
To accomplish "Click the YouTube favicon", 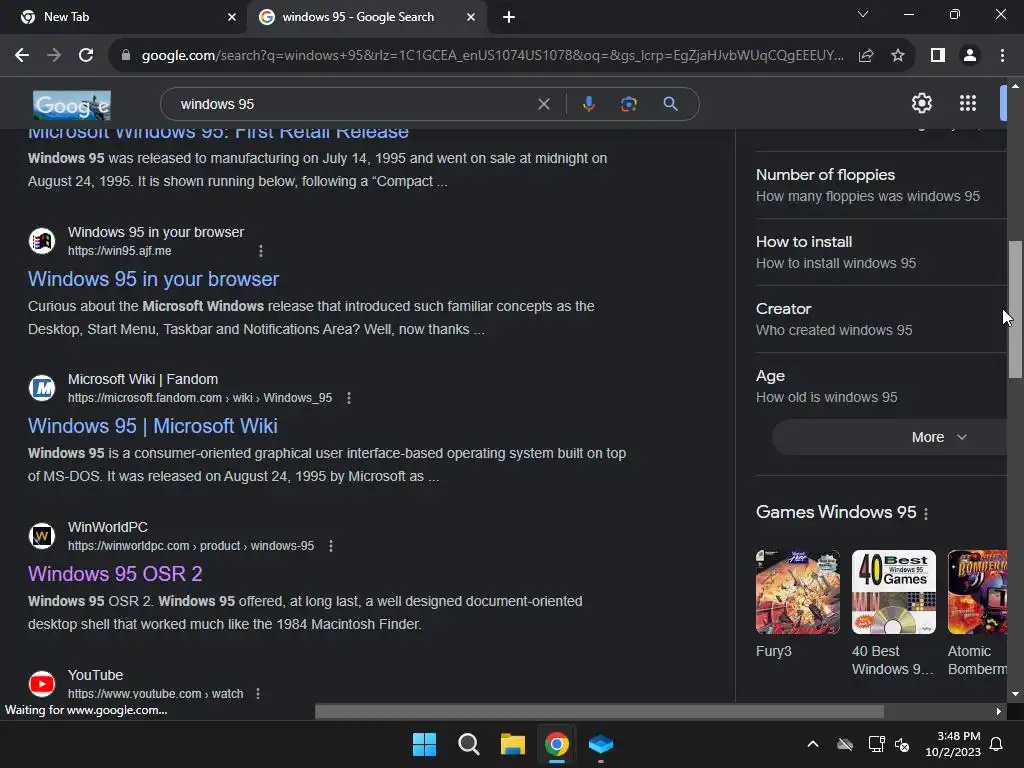I will click(x=42, y=684).
